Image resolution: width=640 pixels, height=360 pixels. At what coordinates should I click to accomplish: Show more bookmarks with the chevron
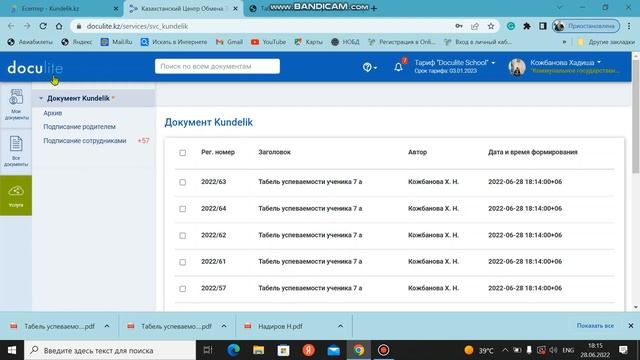tap(564, 42)
